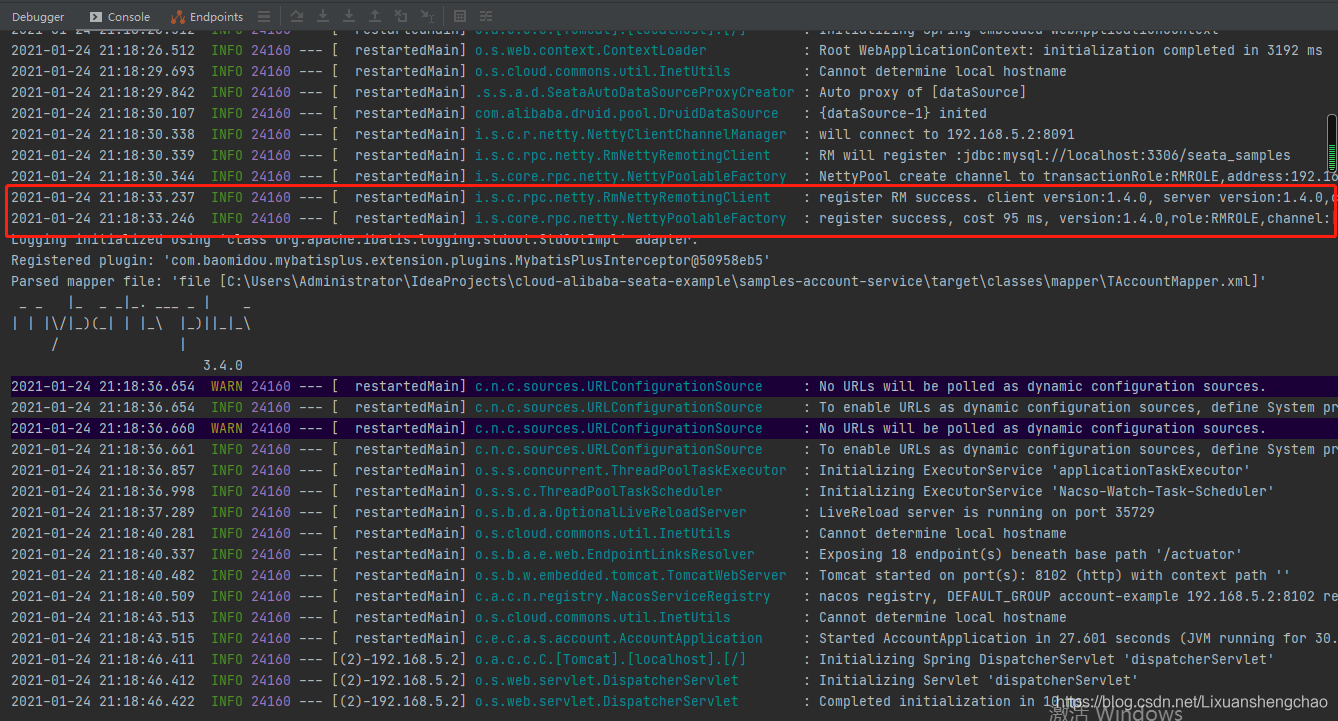Click the logger 'c.e.c.a.s.account.AccountApplication'
Viewport: 1338px width, 721px height.
[x=618, y=638]
